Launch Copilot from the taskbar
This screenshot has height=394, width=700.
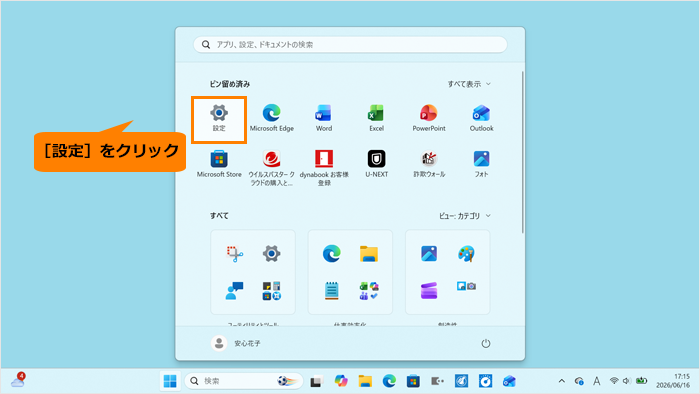click(341, 381)
